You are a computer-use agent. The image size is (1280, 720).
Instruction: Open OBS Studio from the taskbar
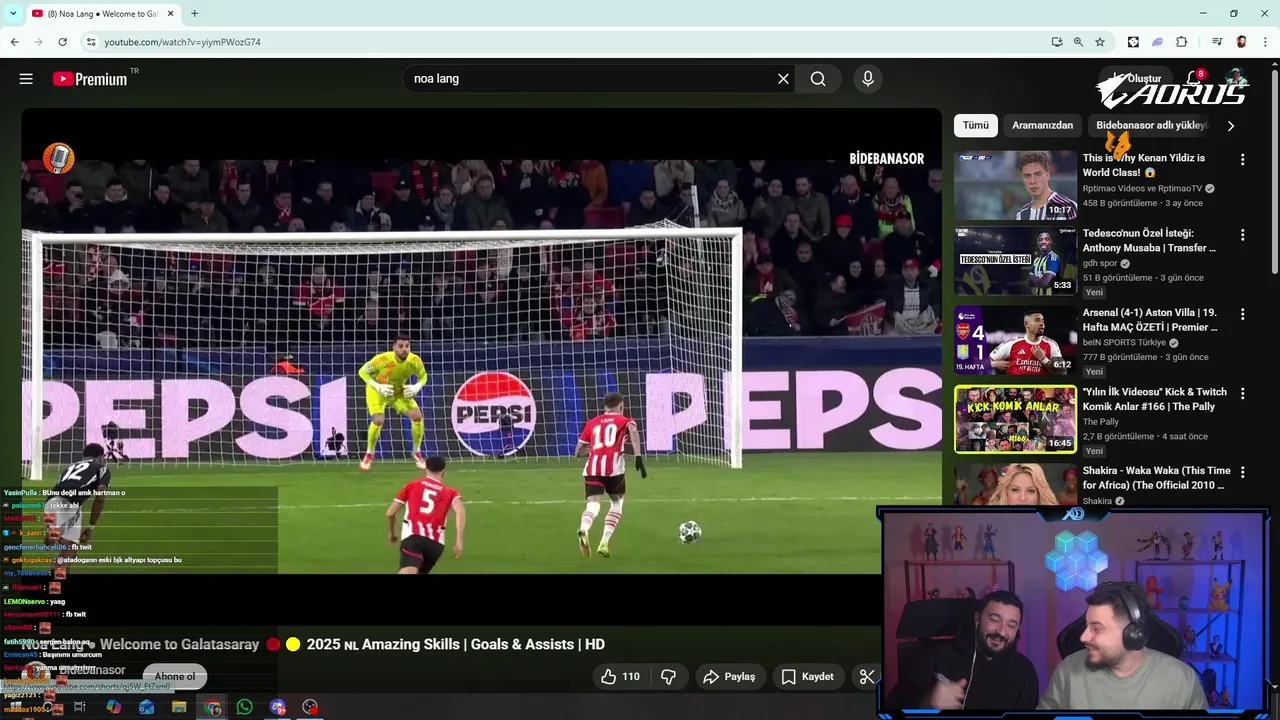tap(310, 707)
